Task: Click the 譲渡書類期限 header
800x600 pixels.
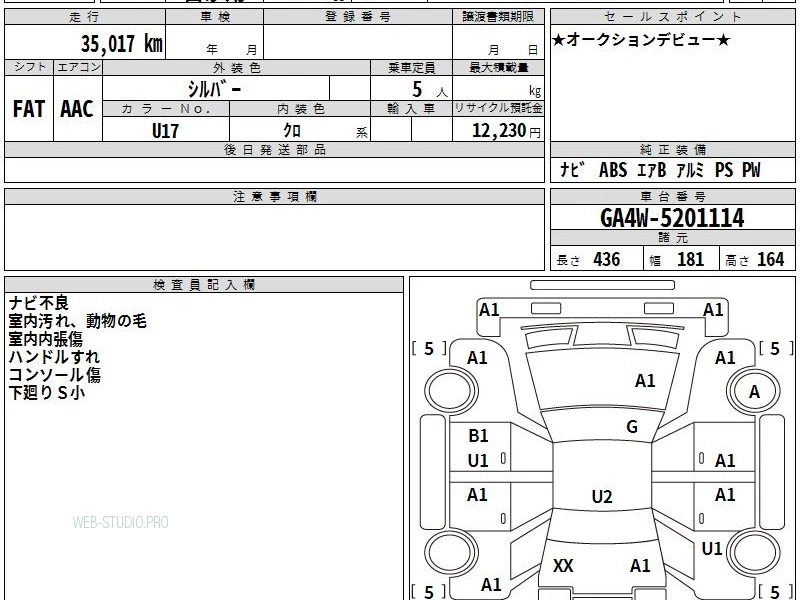Action: (498, 17)
